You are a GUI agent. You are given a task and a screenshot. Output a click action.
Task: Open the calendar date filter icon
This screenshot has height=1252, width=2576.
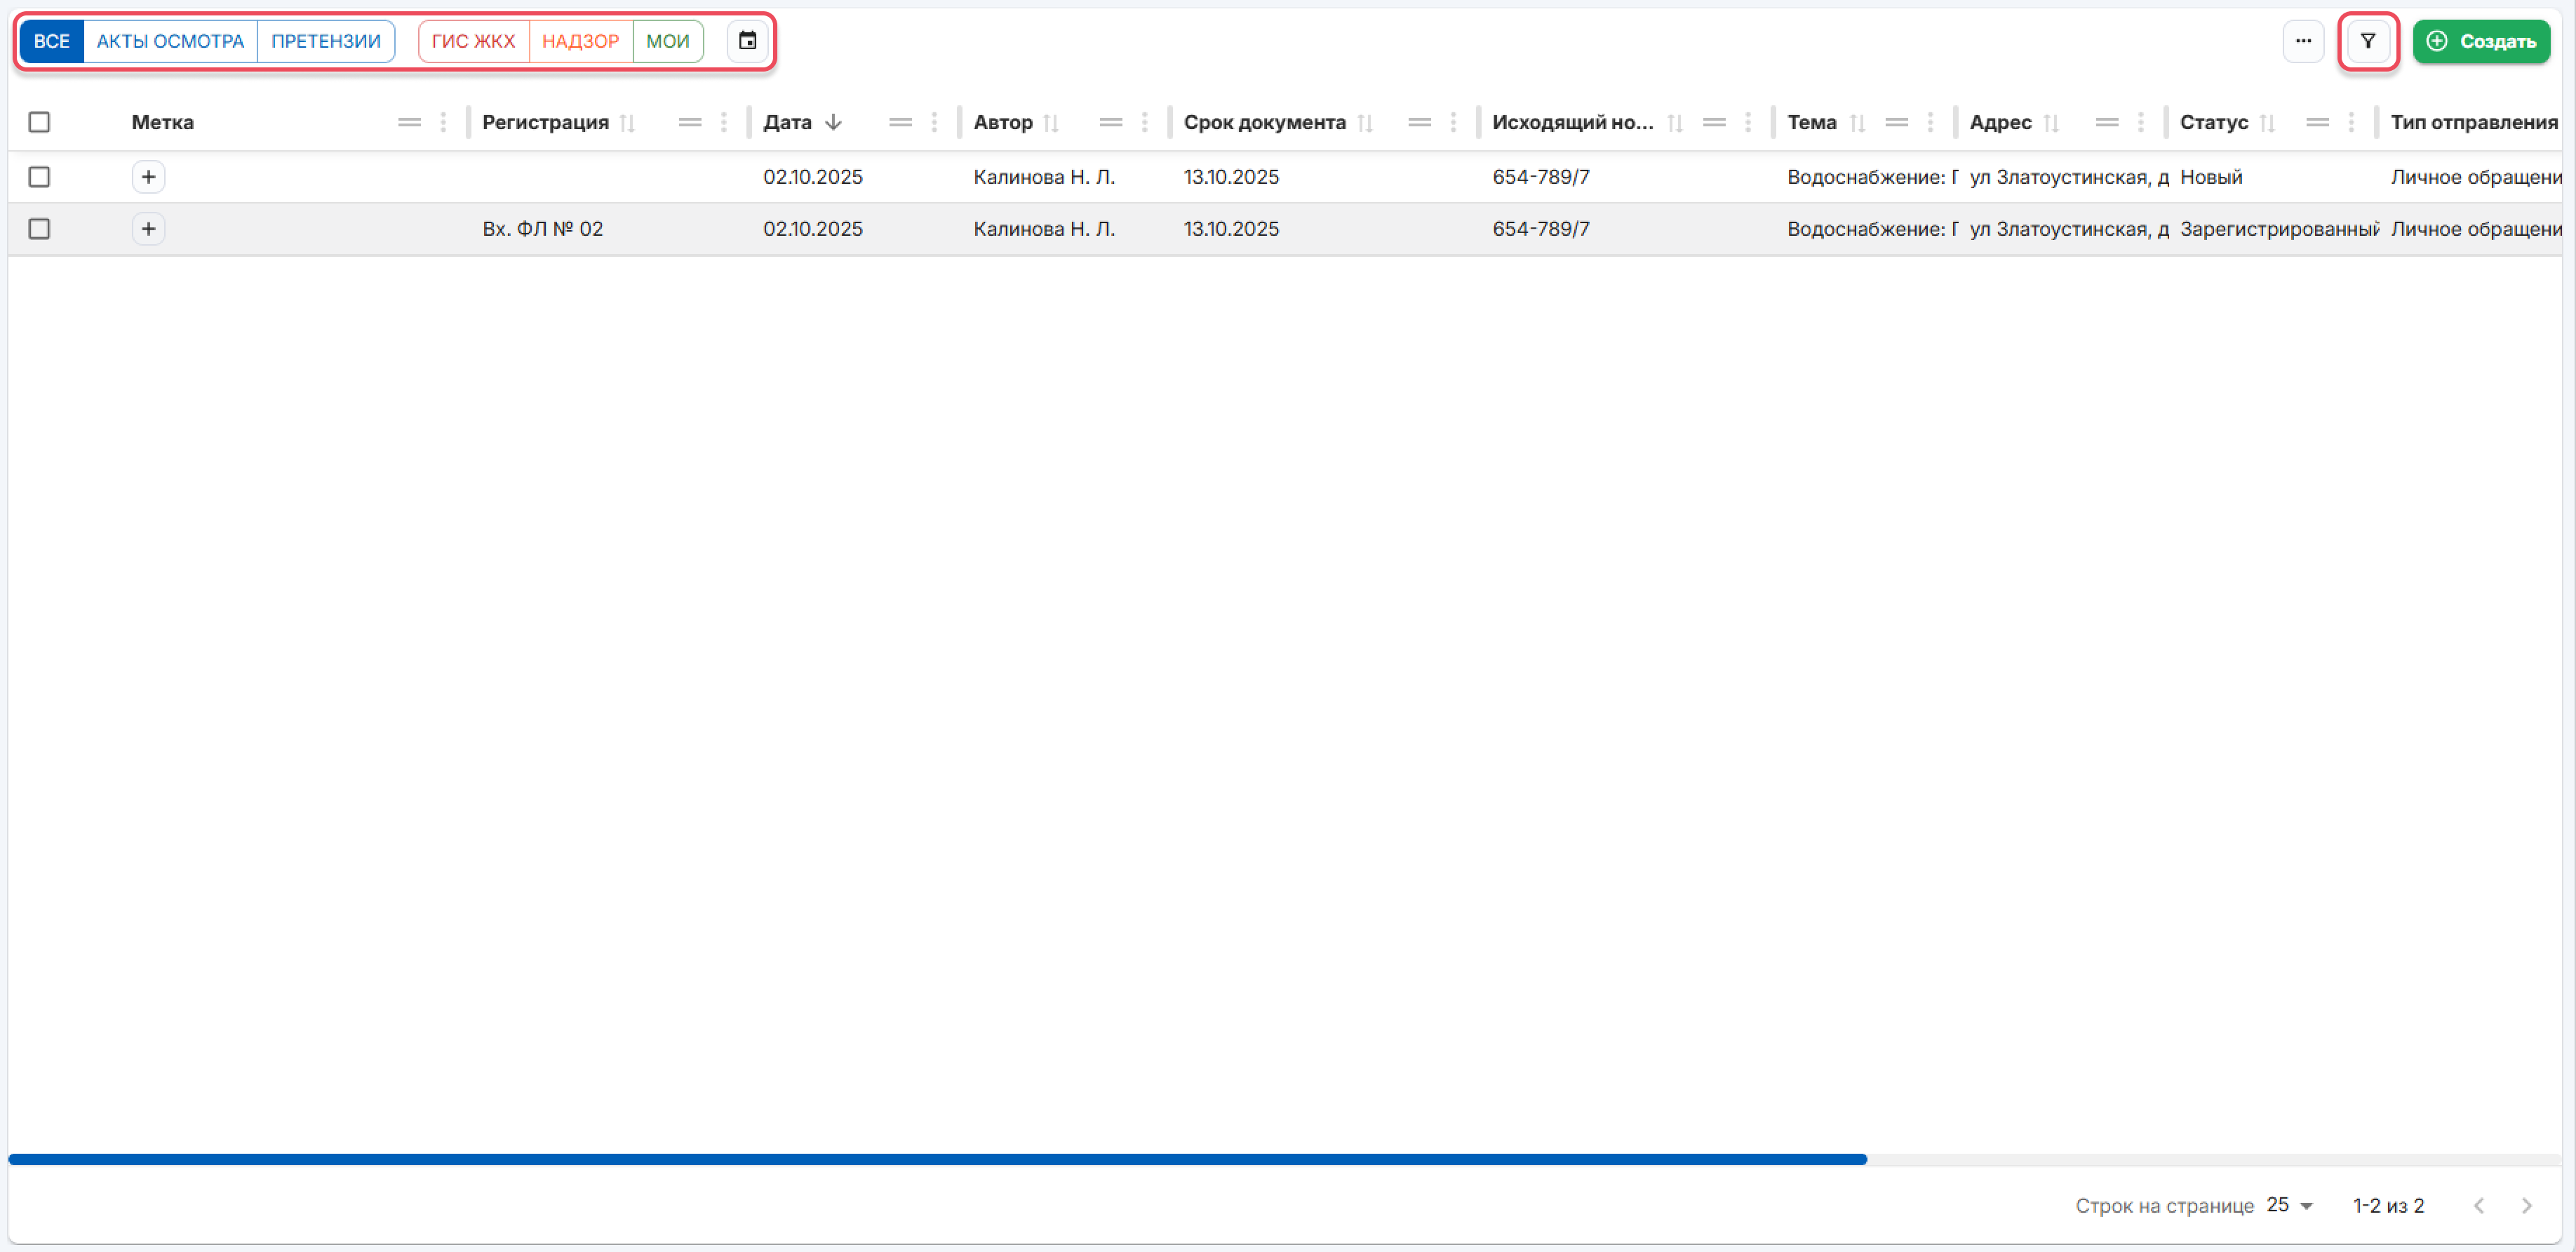coord(747,41)
